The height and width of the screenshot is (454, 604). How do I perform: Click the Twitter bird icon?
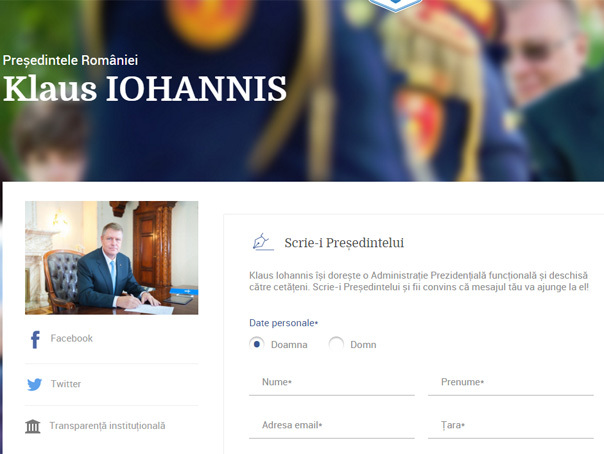pos(34,384)
